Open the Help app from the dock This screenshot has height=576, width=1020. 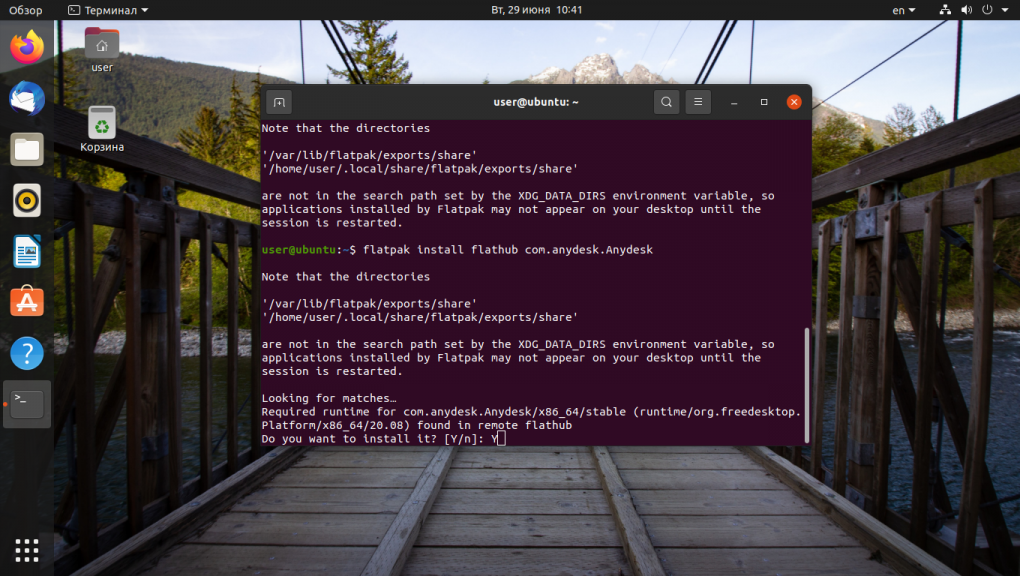26,353
